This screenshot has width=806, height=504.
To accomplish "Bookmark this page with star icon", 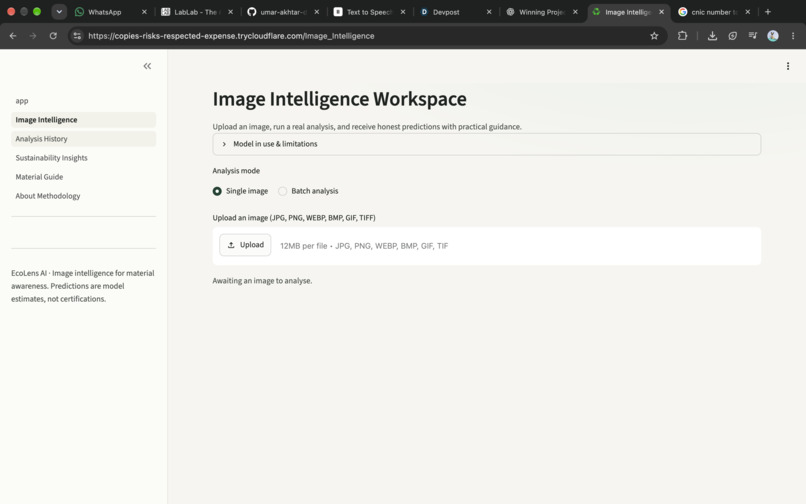I will point(654,36).
